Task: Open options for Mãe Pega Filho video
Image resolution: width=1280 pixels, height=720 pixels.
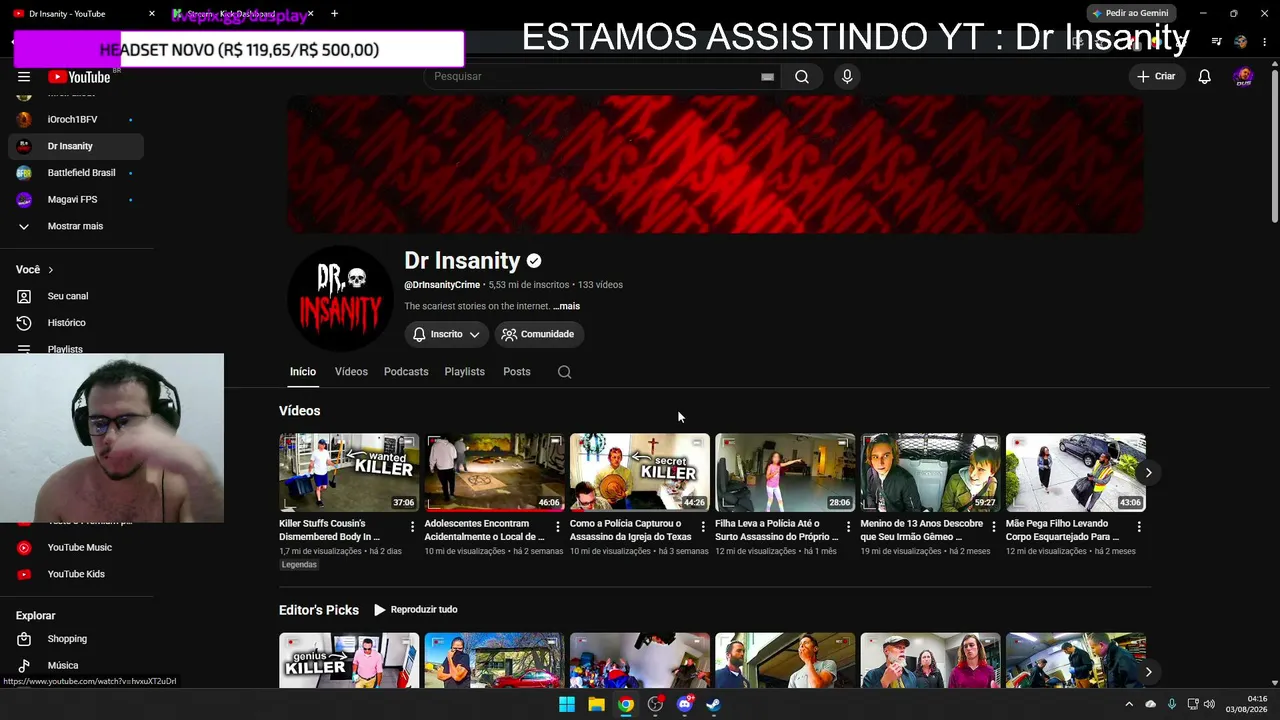Action: click(1139, 527)
